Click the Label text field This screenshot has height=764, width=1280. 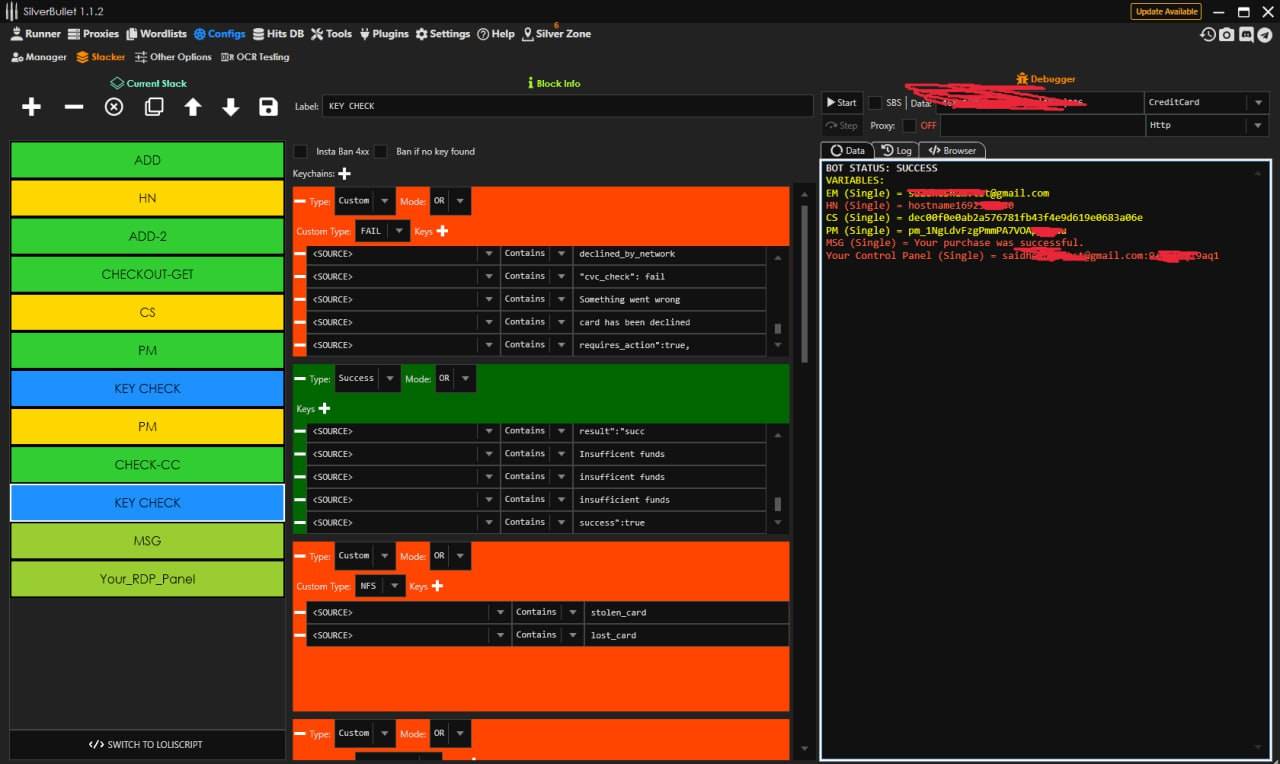566,106
